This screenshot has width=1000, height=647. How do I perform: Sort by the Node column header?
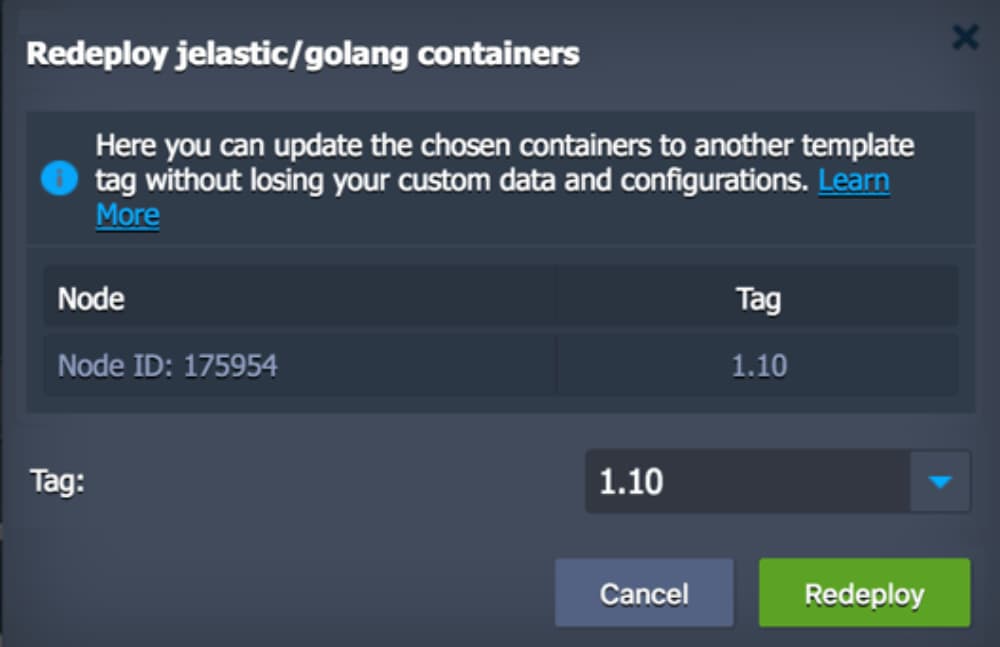click(92, 298)
